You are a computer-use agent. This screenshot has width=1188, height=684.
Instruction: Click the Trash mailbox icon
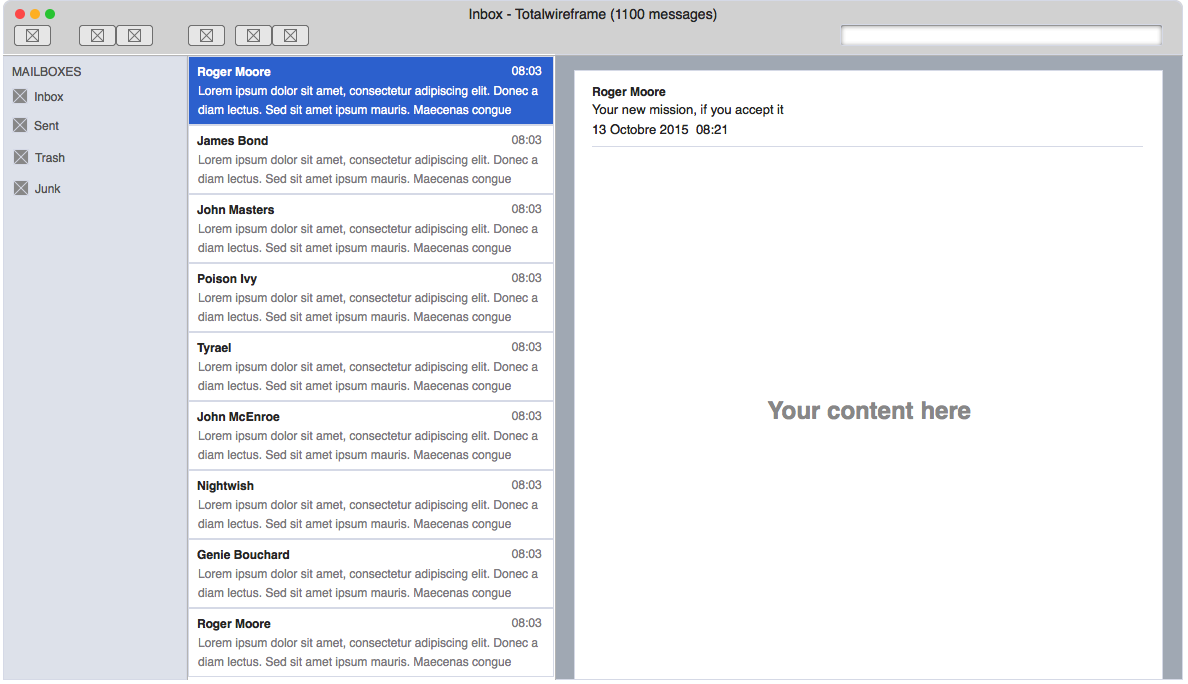pyautogui.click(x=21, y=157)
